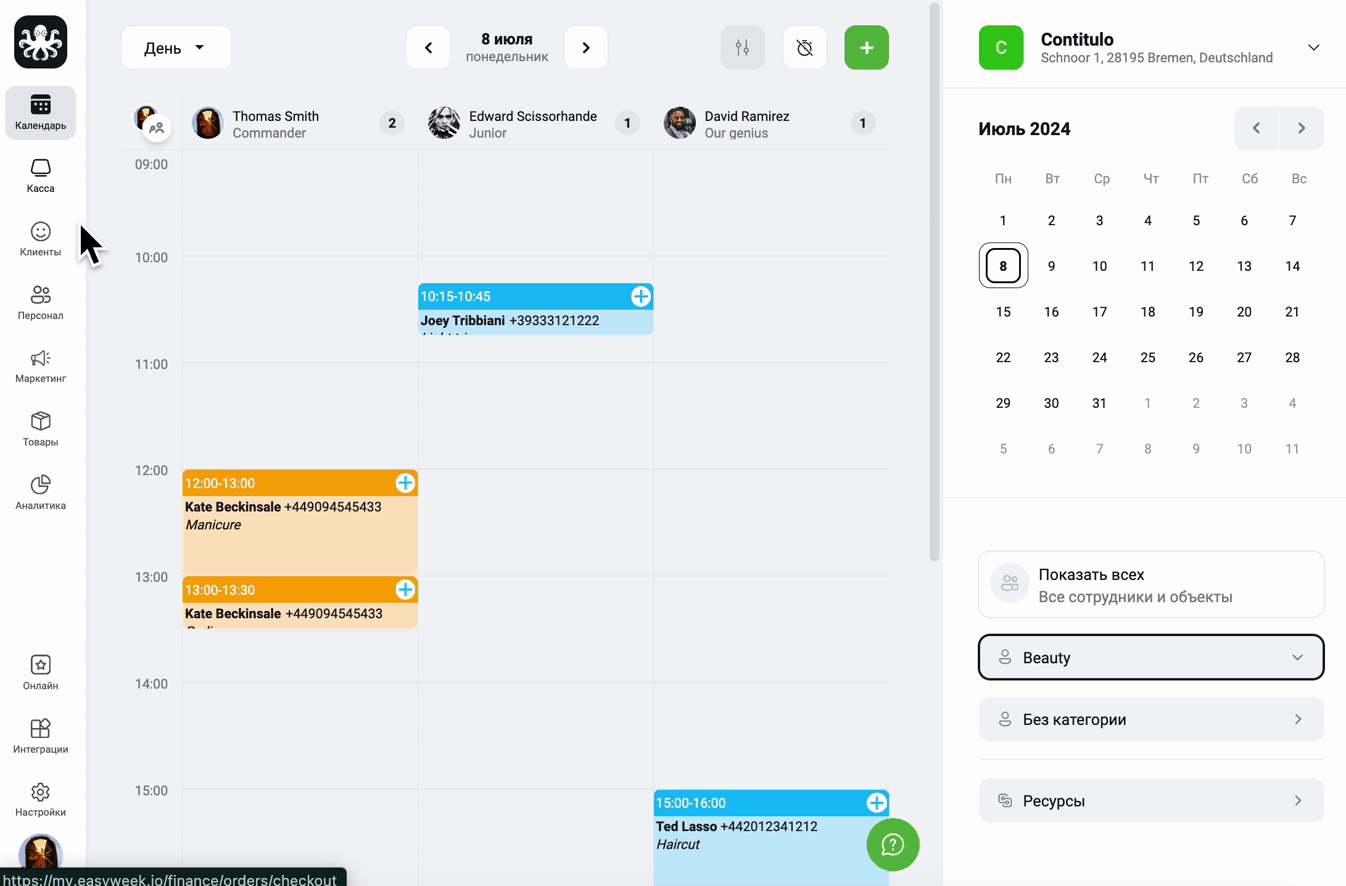Go to the Маркетинг megaphone icon
The height and width of the screenshot is (886, 1346).
point(40,358)
